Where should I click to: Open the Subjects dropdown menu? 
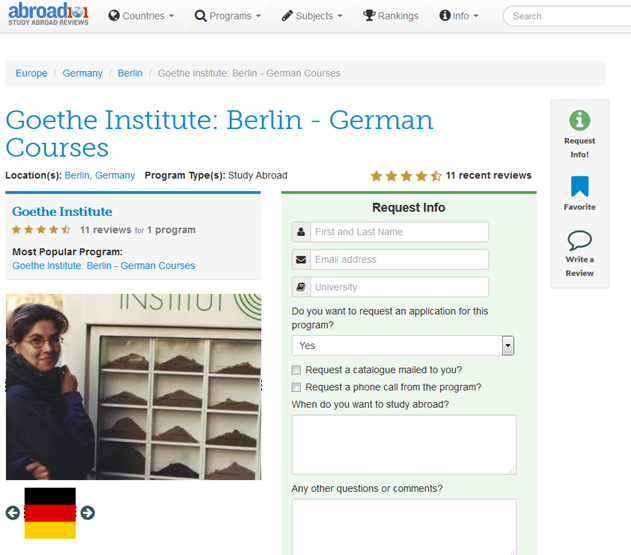tap(312, 16)
